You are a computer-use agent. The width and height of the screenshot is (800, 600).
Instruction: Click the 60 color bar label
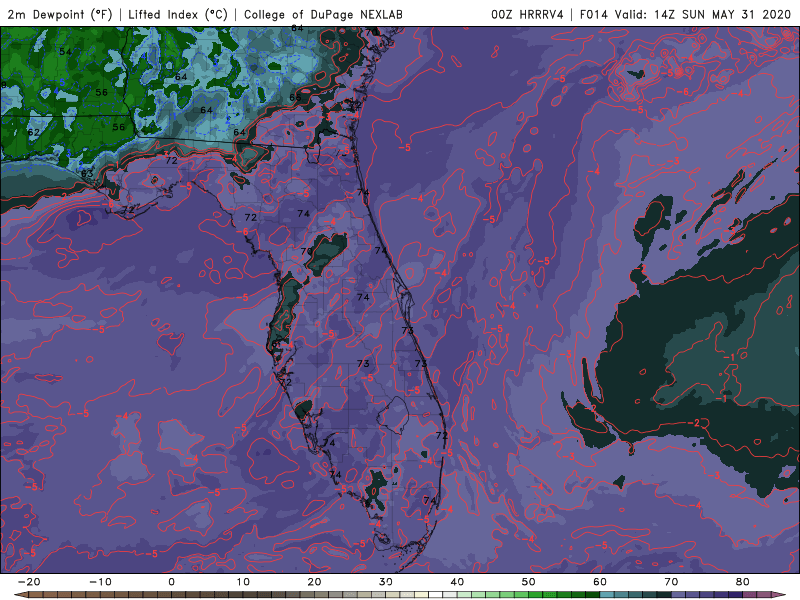(600, 582)
